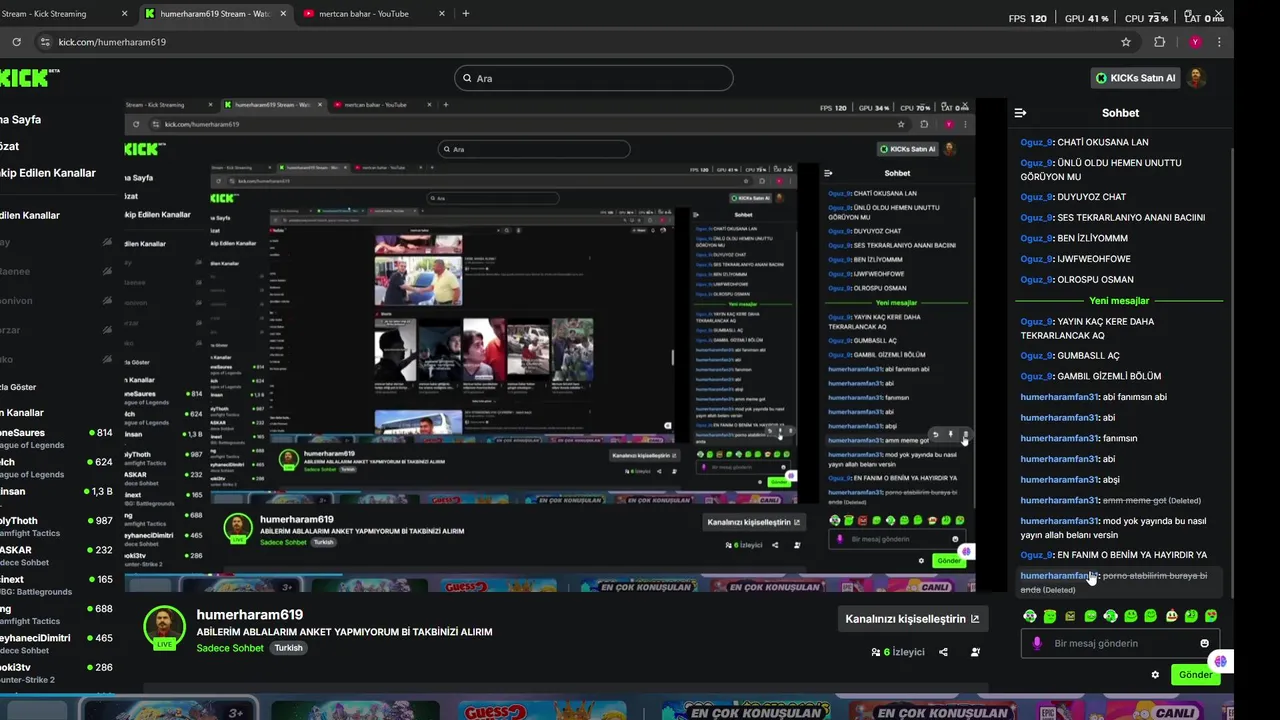Pick the clown-hat yellow emote
The image size is (1280, 720).
click(1171, 616)
